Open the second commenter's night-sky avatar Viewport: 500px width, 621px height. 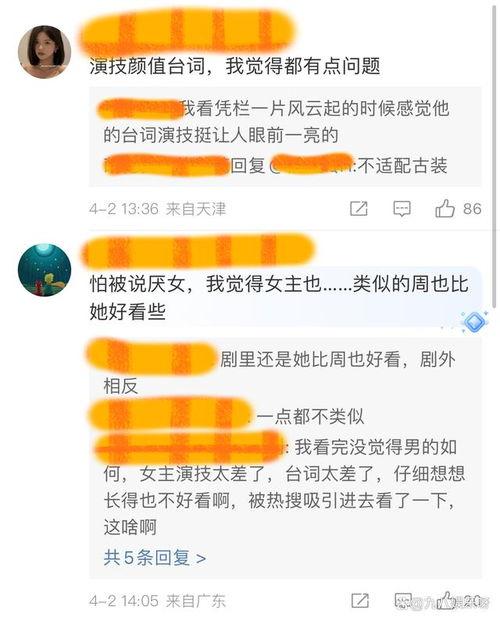pos(44,270)
